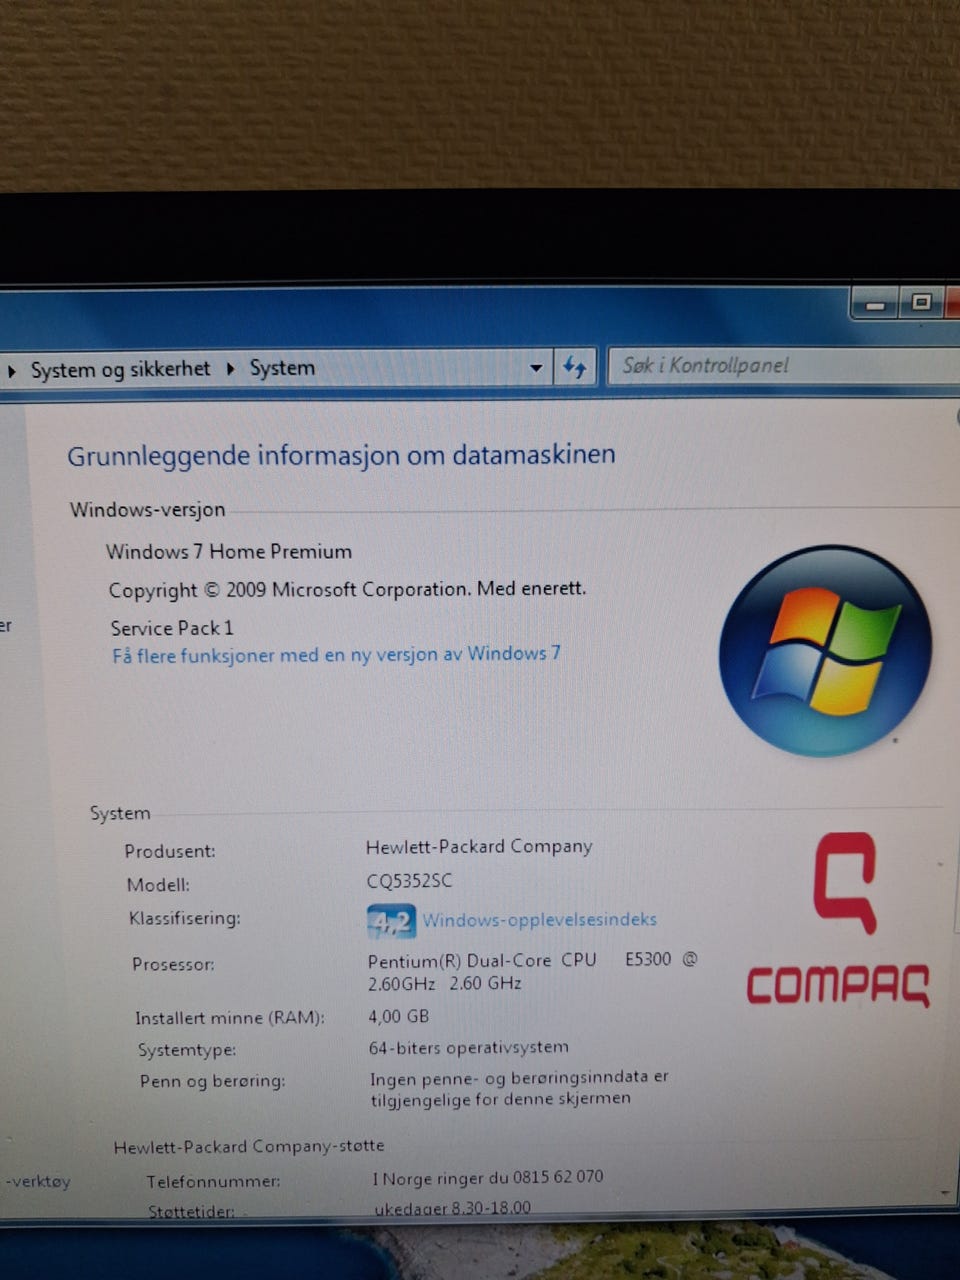Click the Klassifisering label

[x=184, y=918]
